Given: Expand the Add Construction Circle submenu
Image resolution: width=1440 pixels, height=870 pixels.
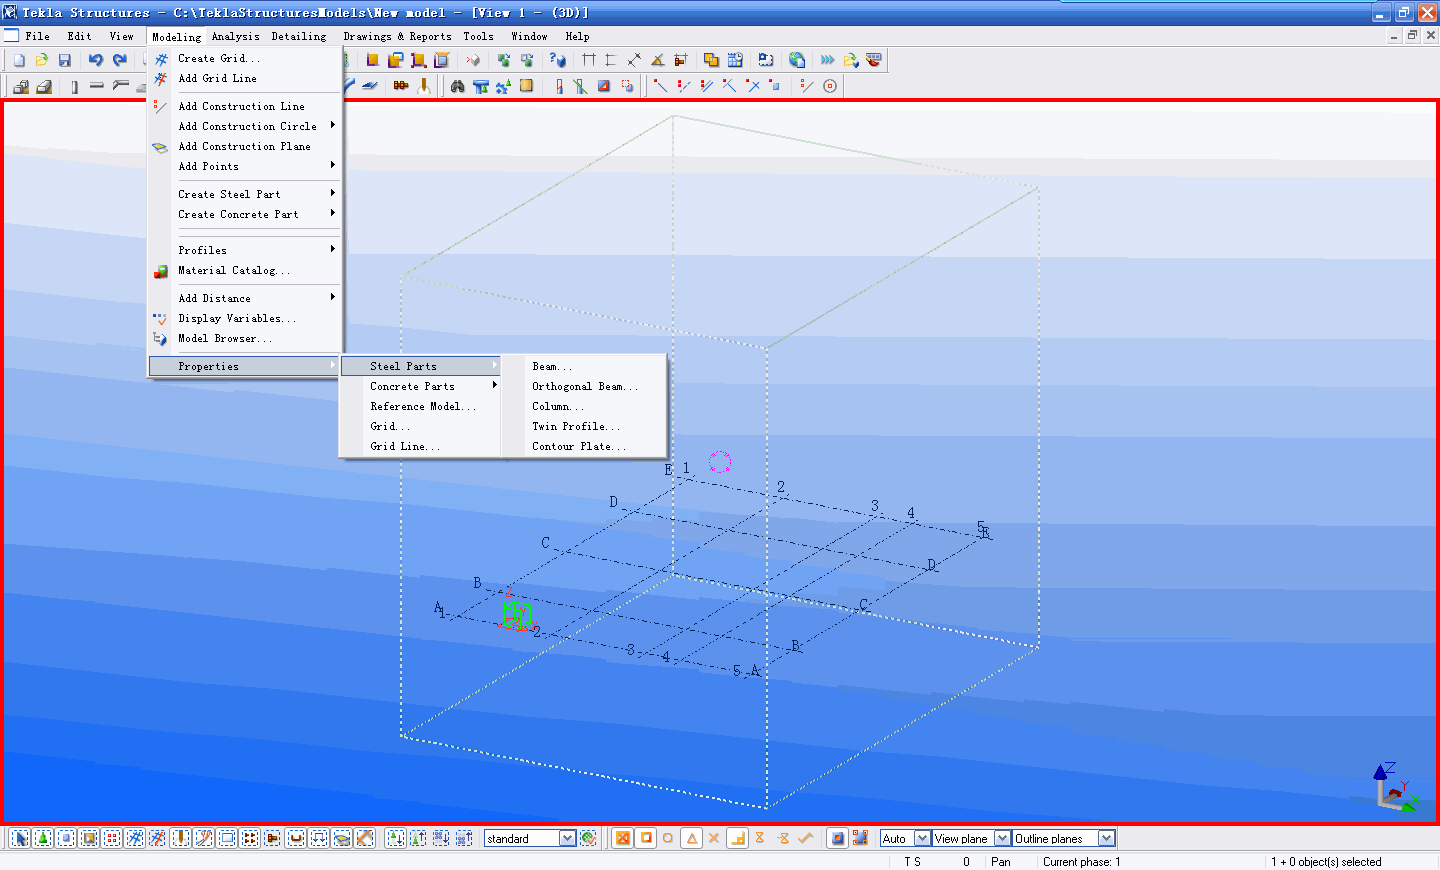Looking at the screenshot, I should 245,126.
